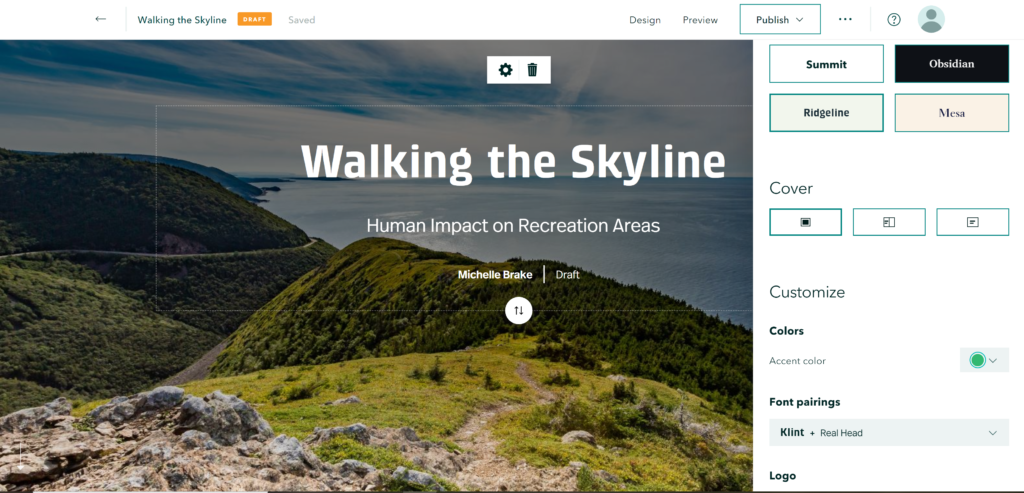Select the side-by-side cover layout

(889, 222)
